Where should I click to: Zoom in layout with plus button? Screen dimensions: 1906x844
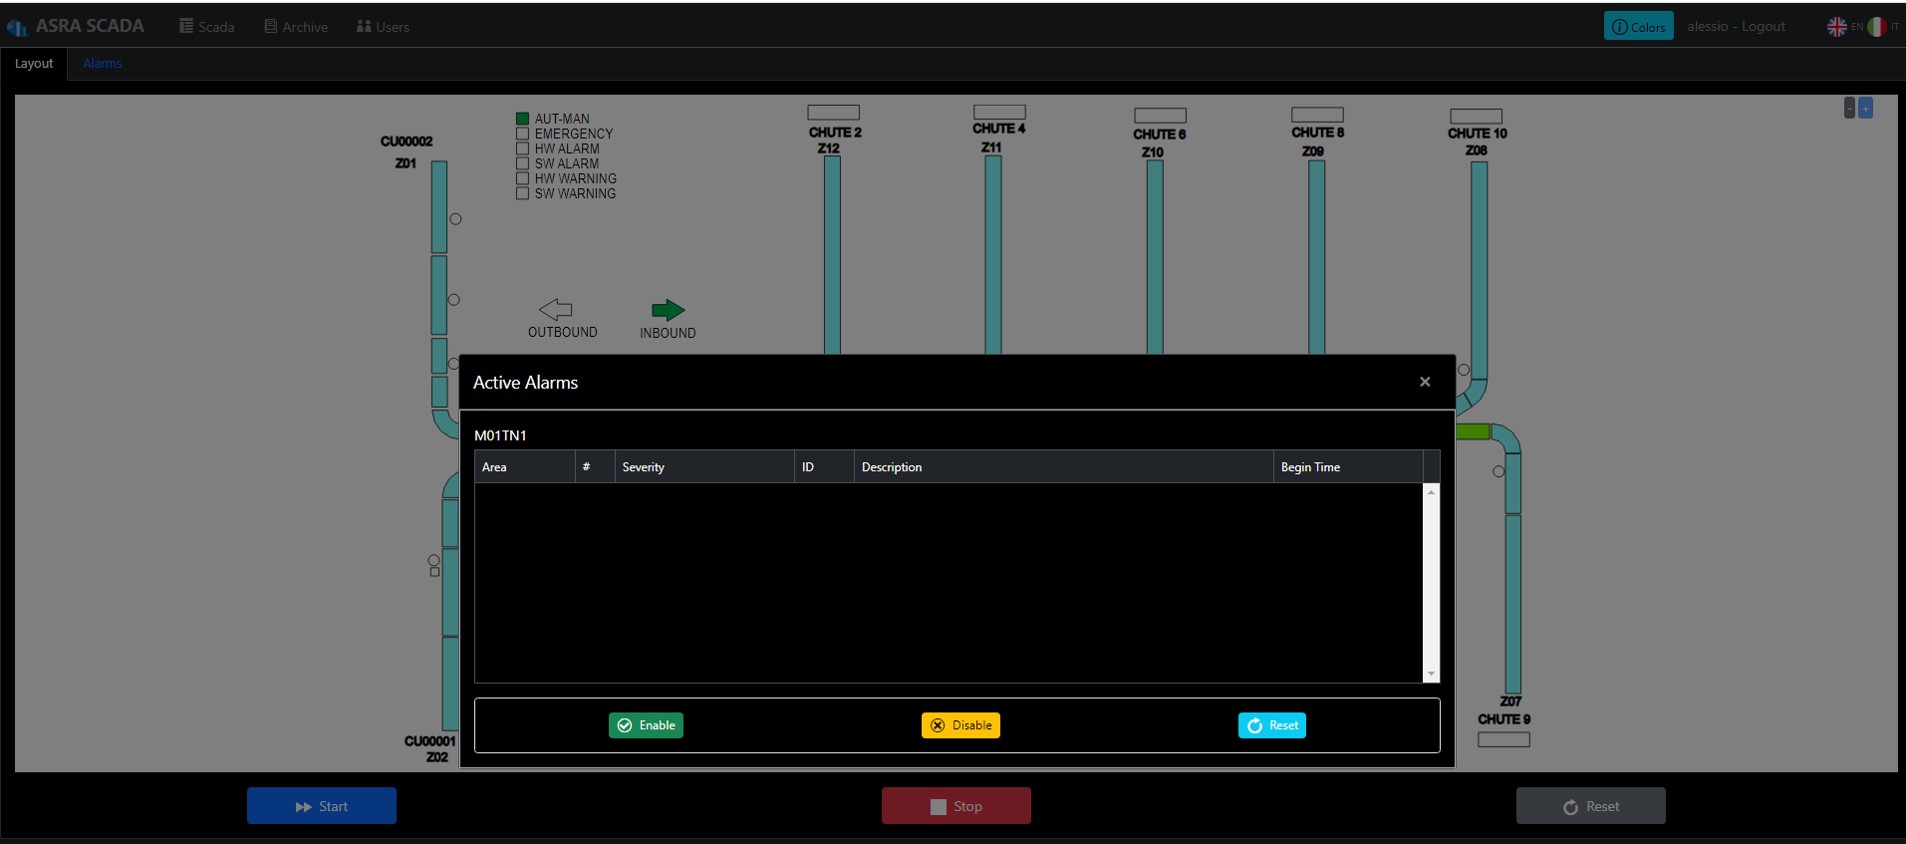[x=1865, y=107]
